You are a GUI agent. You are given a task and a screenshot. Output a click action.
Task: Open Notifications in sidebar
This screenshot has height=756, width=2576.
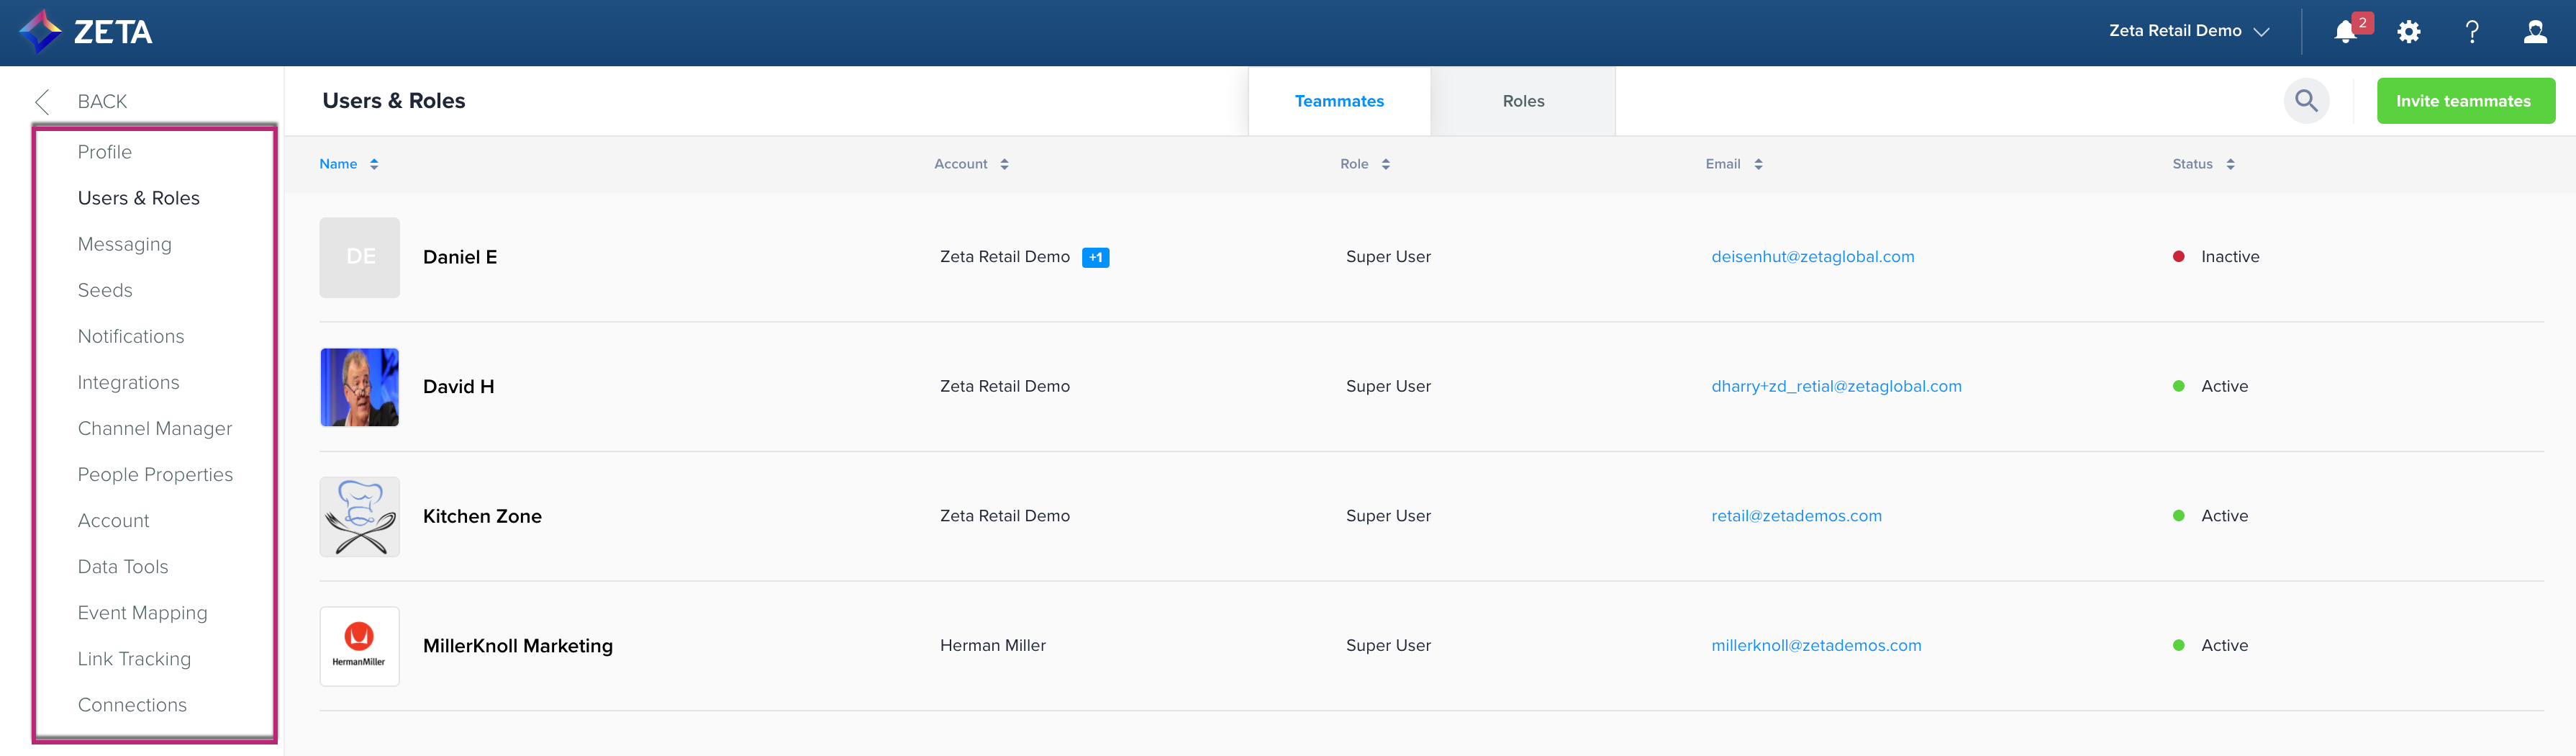tap(131, 336)
